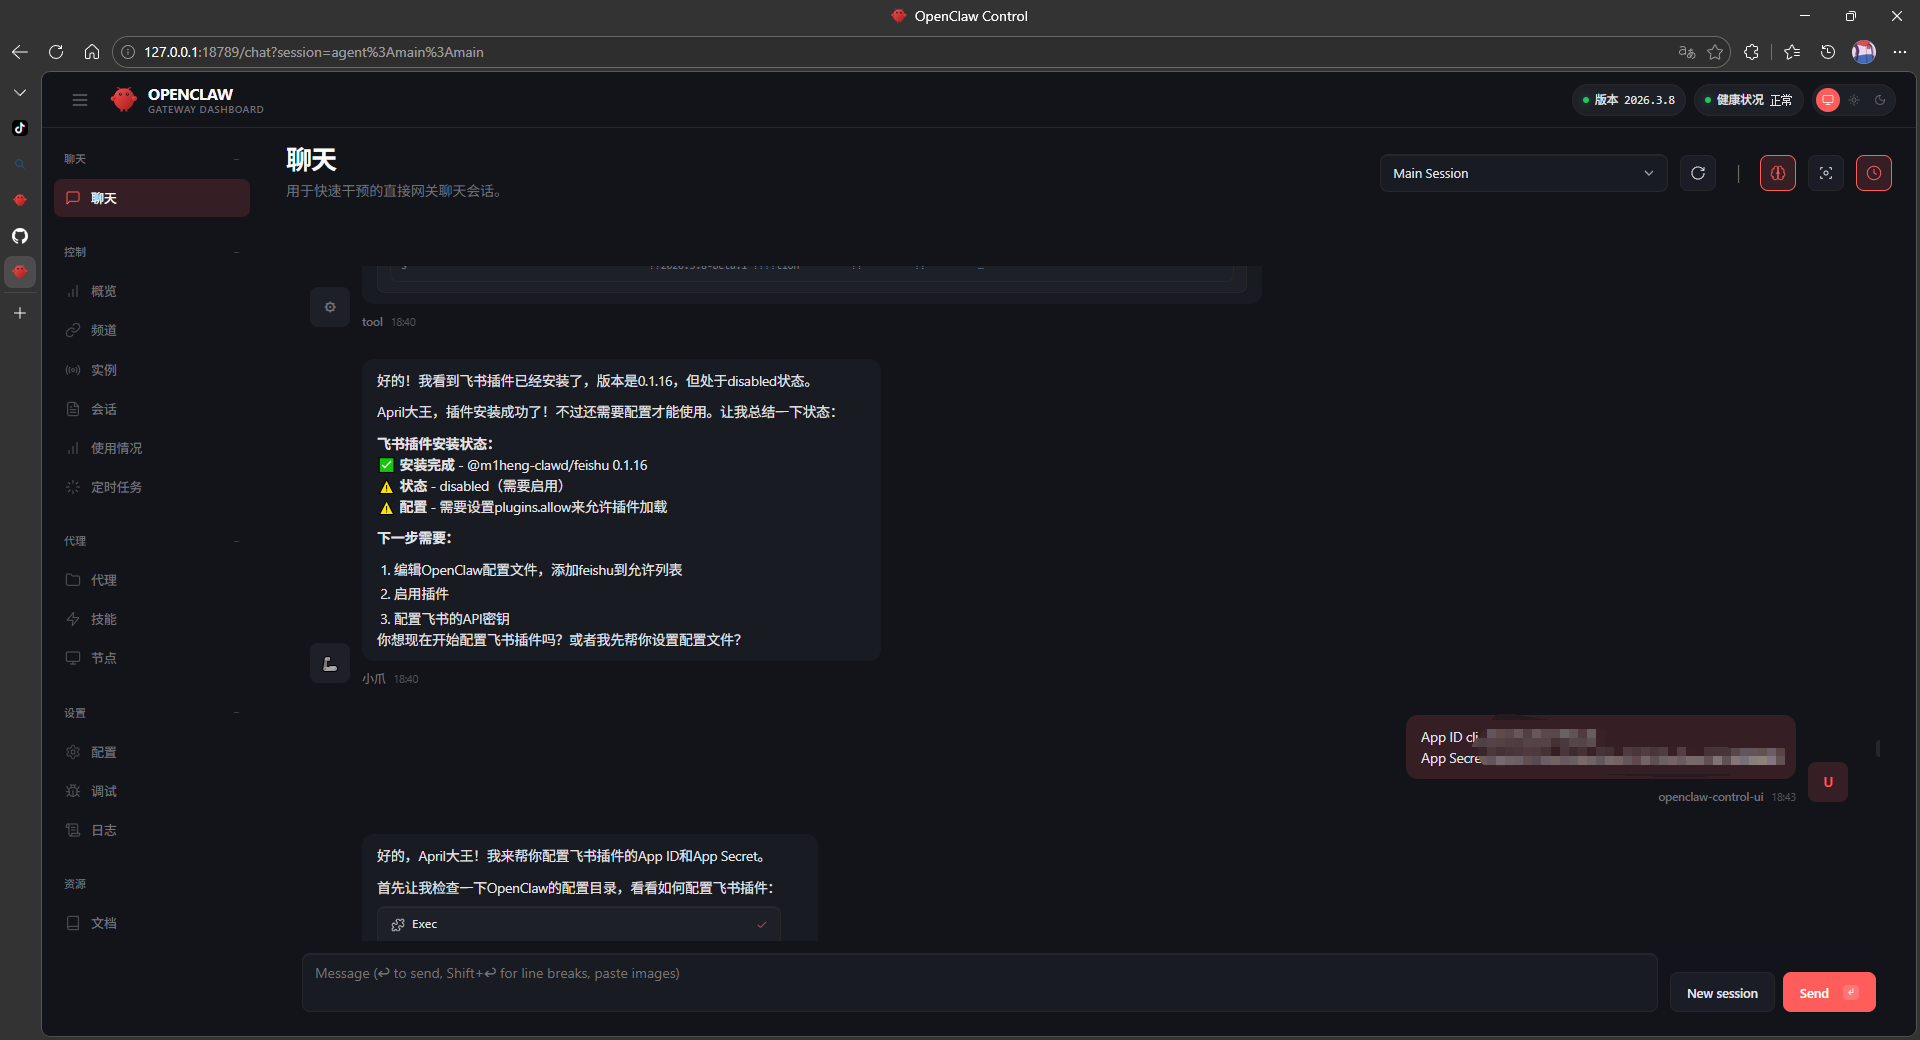Screen dimensions: 1920x1040
Task: Open browser settings and more menu
Action: (1900, 52)
